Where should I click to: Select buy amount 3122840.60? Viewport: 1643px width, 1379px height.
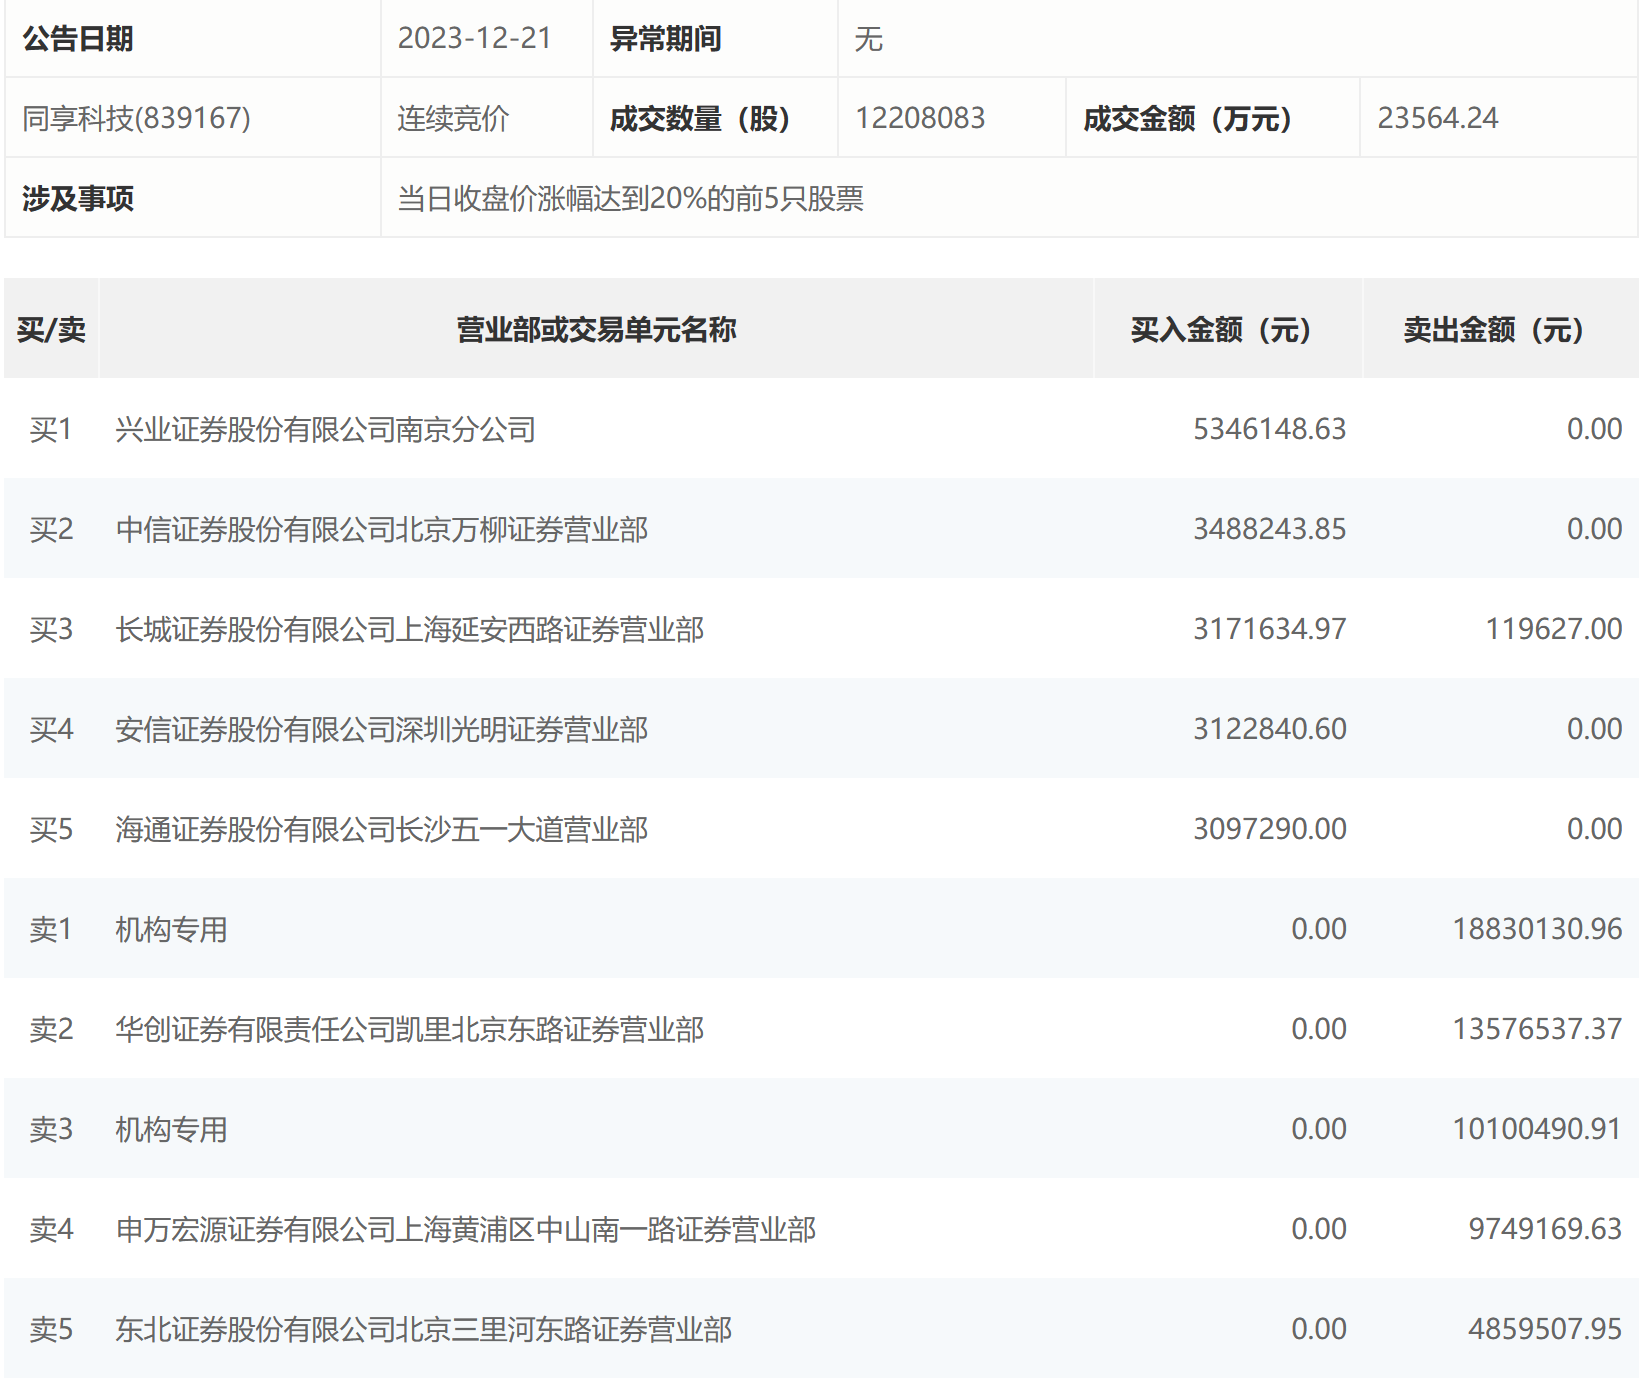click(x=1270, y=729)
